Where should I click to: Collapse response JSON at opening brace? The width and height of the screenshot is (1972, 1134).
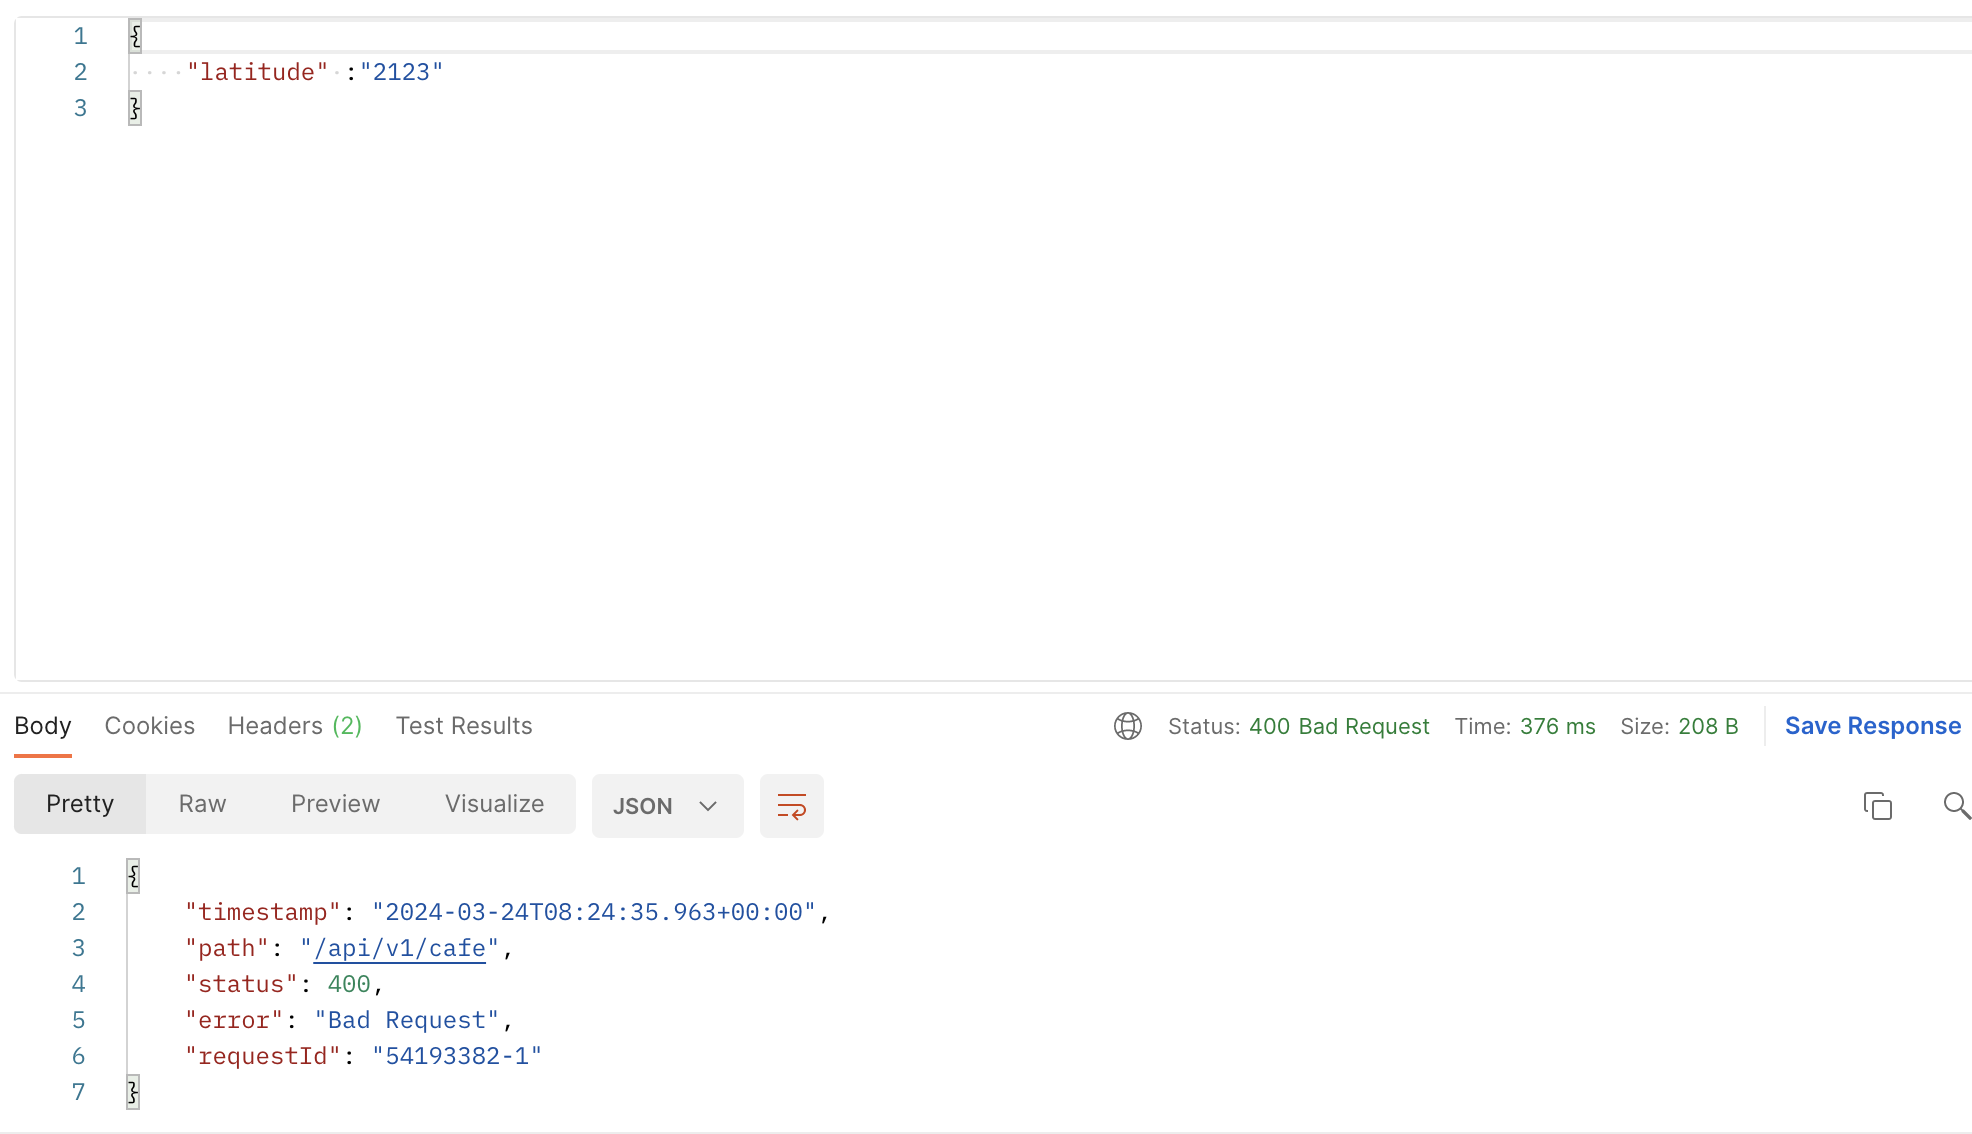click(133, 876)
